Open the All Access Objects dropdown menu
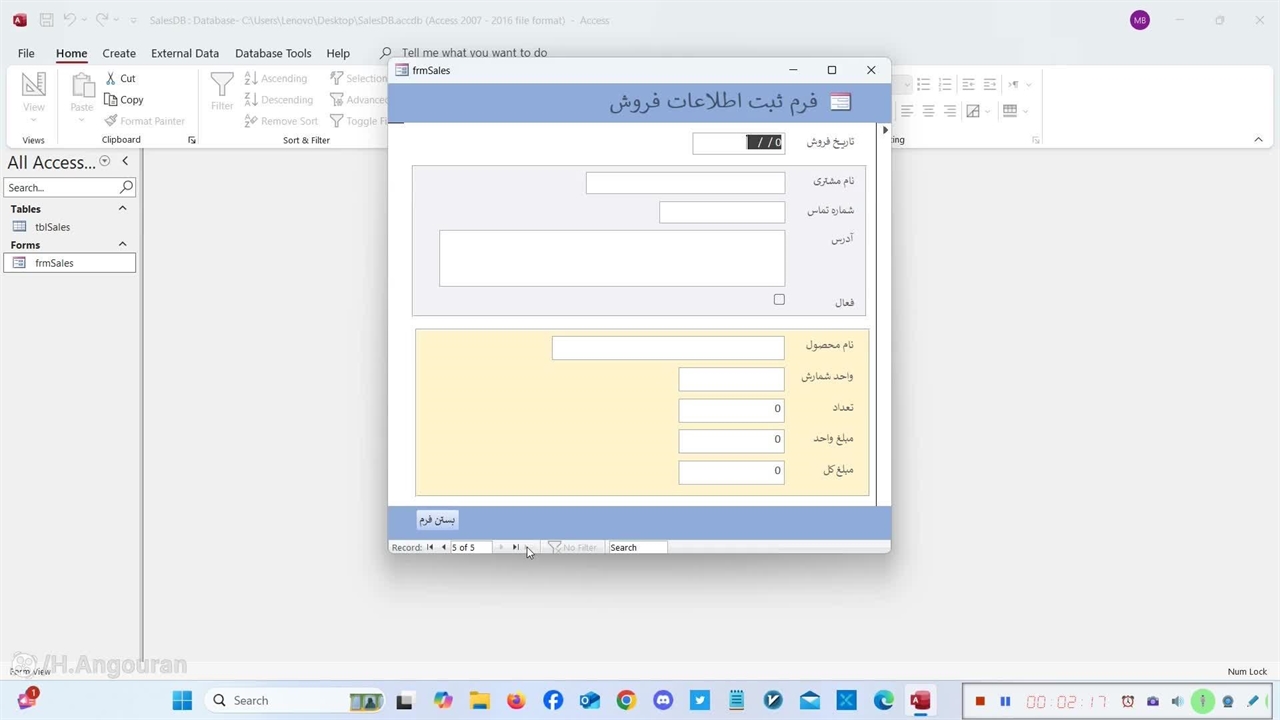The height and width of the screenshot is (720, 1280). pyautogui.click(x=104, y=162)
